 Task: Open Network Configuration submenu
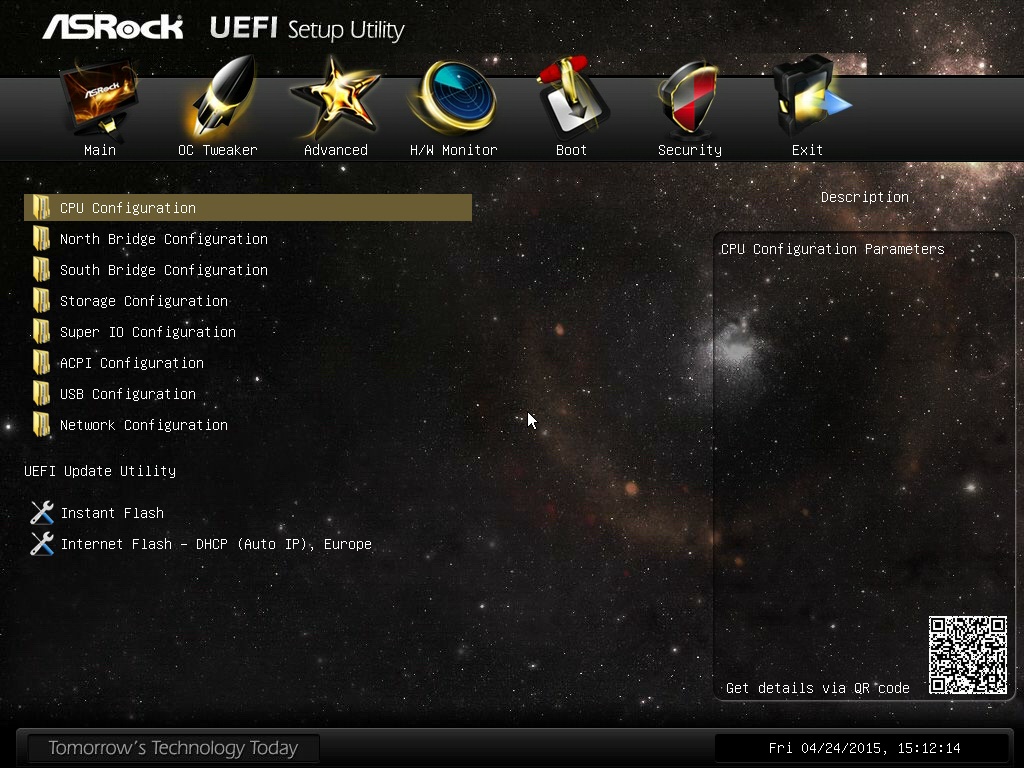(x=144, y=425)
